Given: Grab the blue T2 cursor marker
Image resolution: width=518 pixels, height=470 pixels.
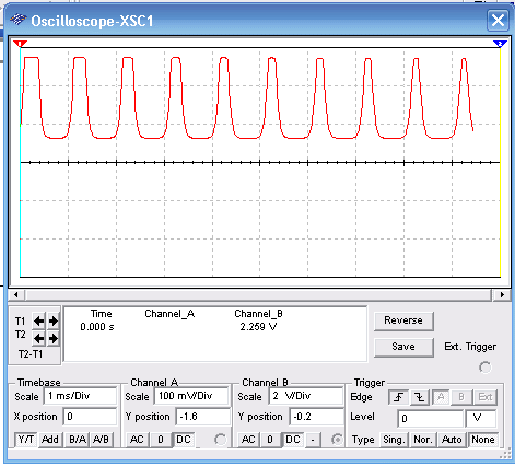Looking at the screenshot, I should tap(500, 43).
